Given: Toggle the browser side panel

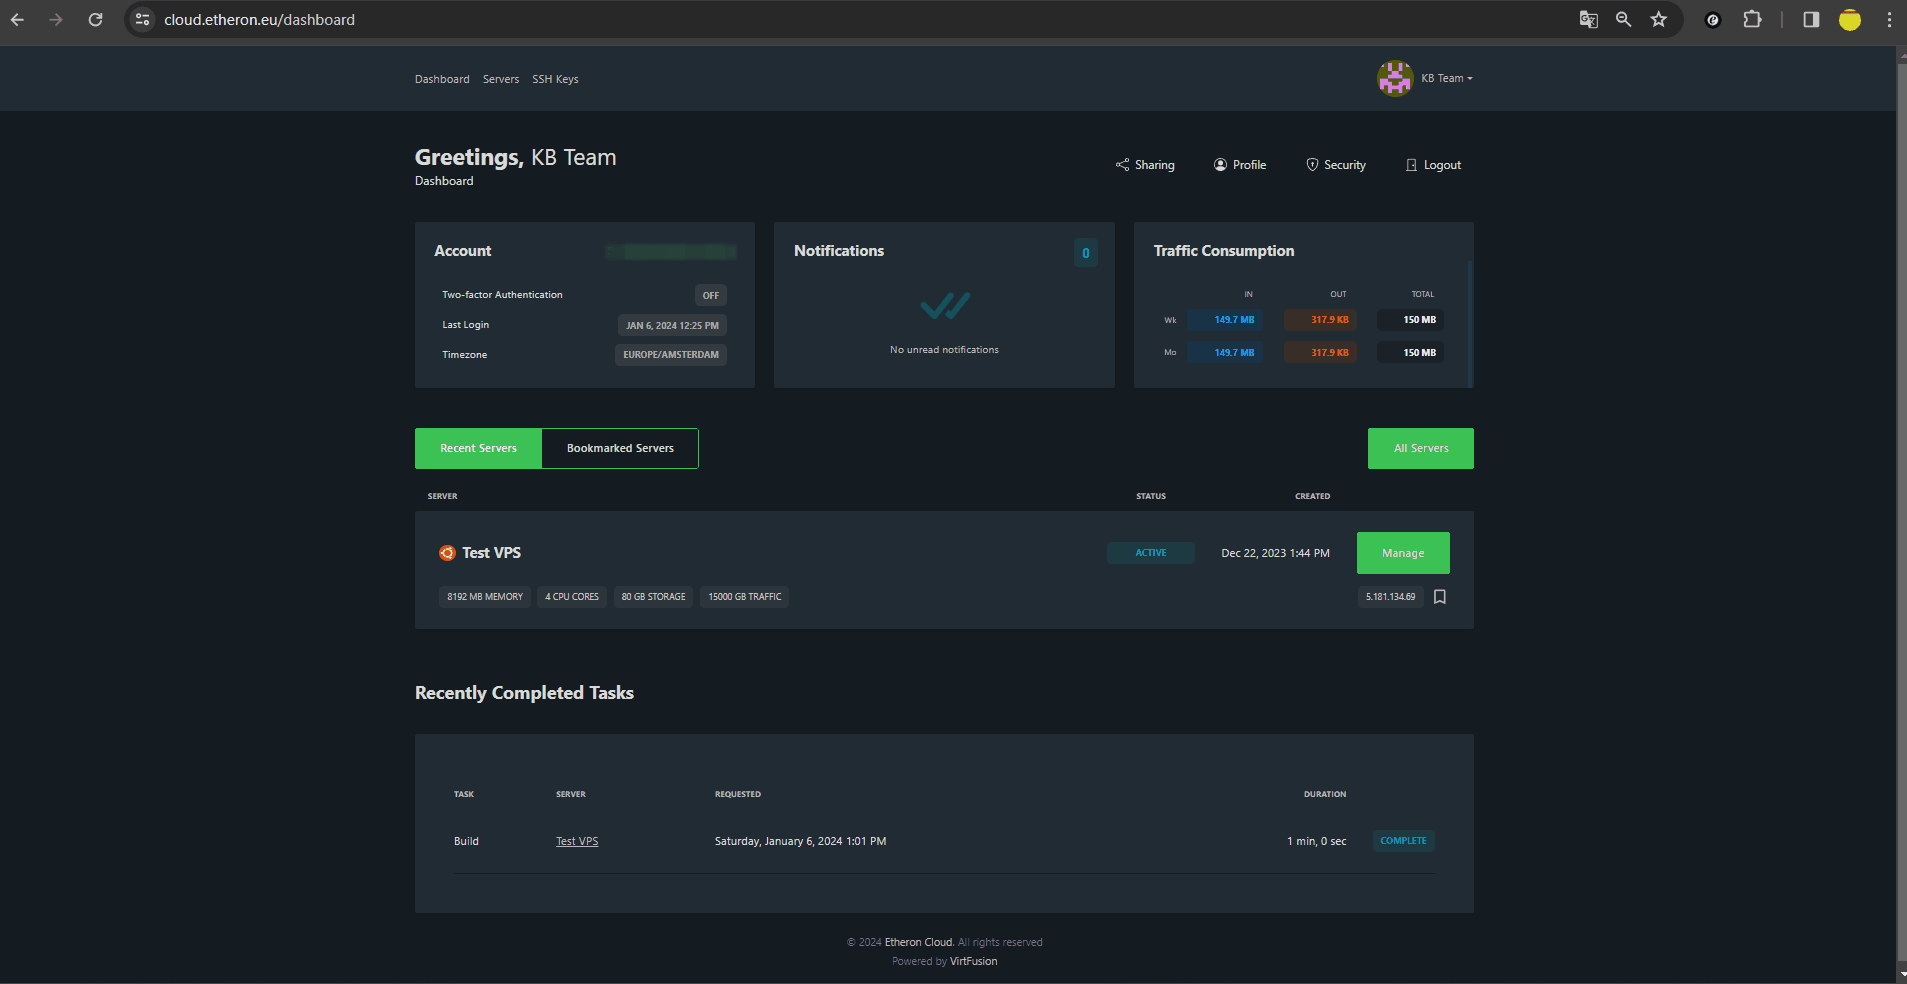Looking at the screenshot, I should [1811, 20].
